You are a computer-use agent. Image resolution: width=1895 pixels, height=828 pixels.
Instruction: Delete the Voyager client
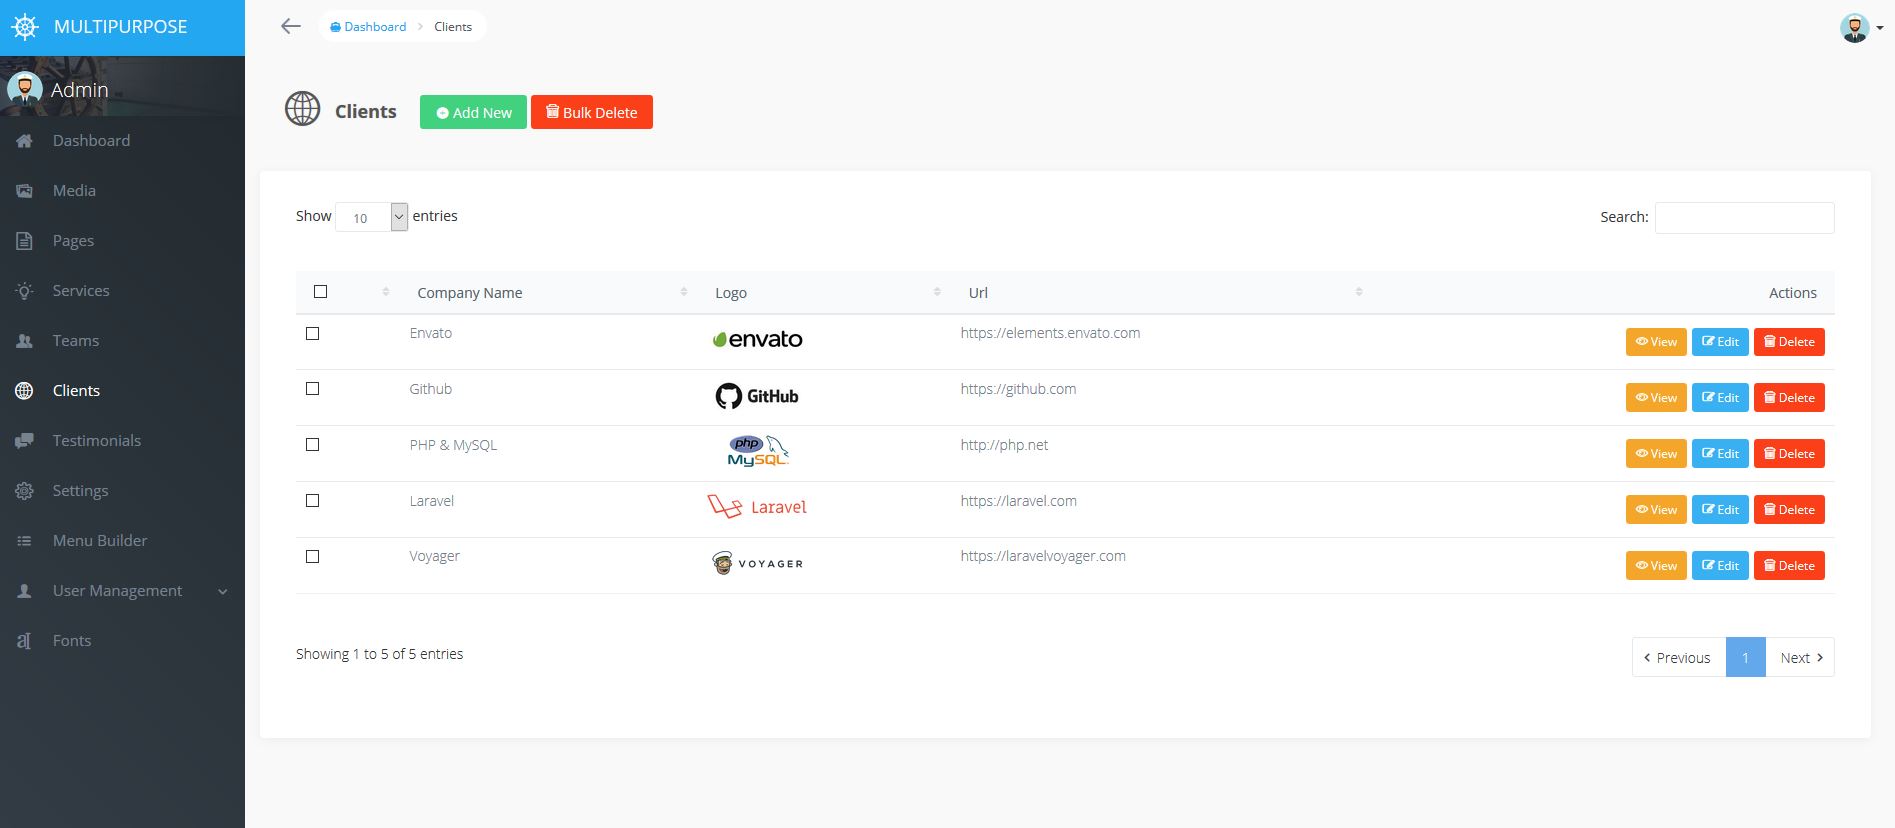(x=1789, y=566)
